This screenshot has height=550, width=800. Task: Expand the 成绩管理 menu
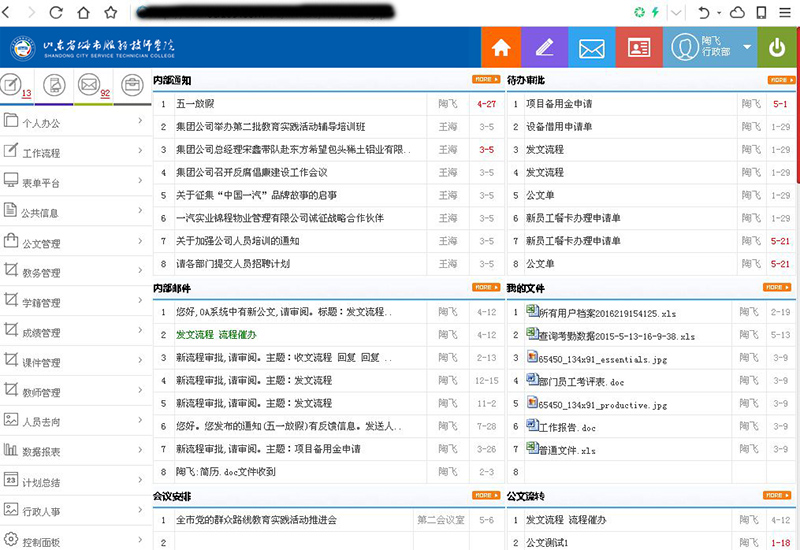pyautogui.click(x=76, y=332)
